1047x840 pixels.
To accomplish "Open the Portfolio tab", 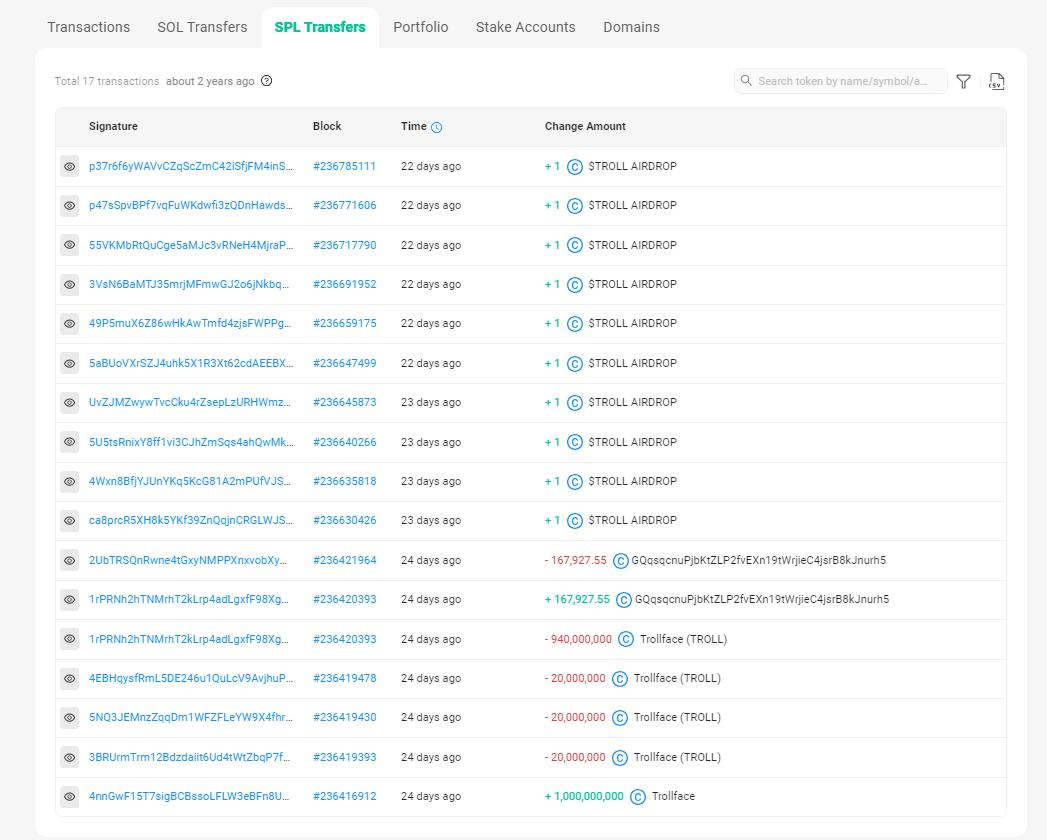I will (x=421, y=27).
